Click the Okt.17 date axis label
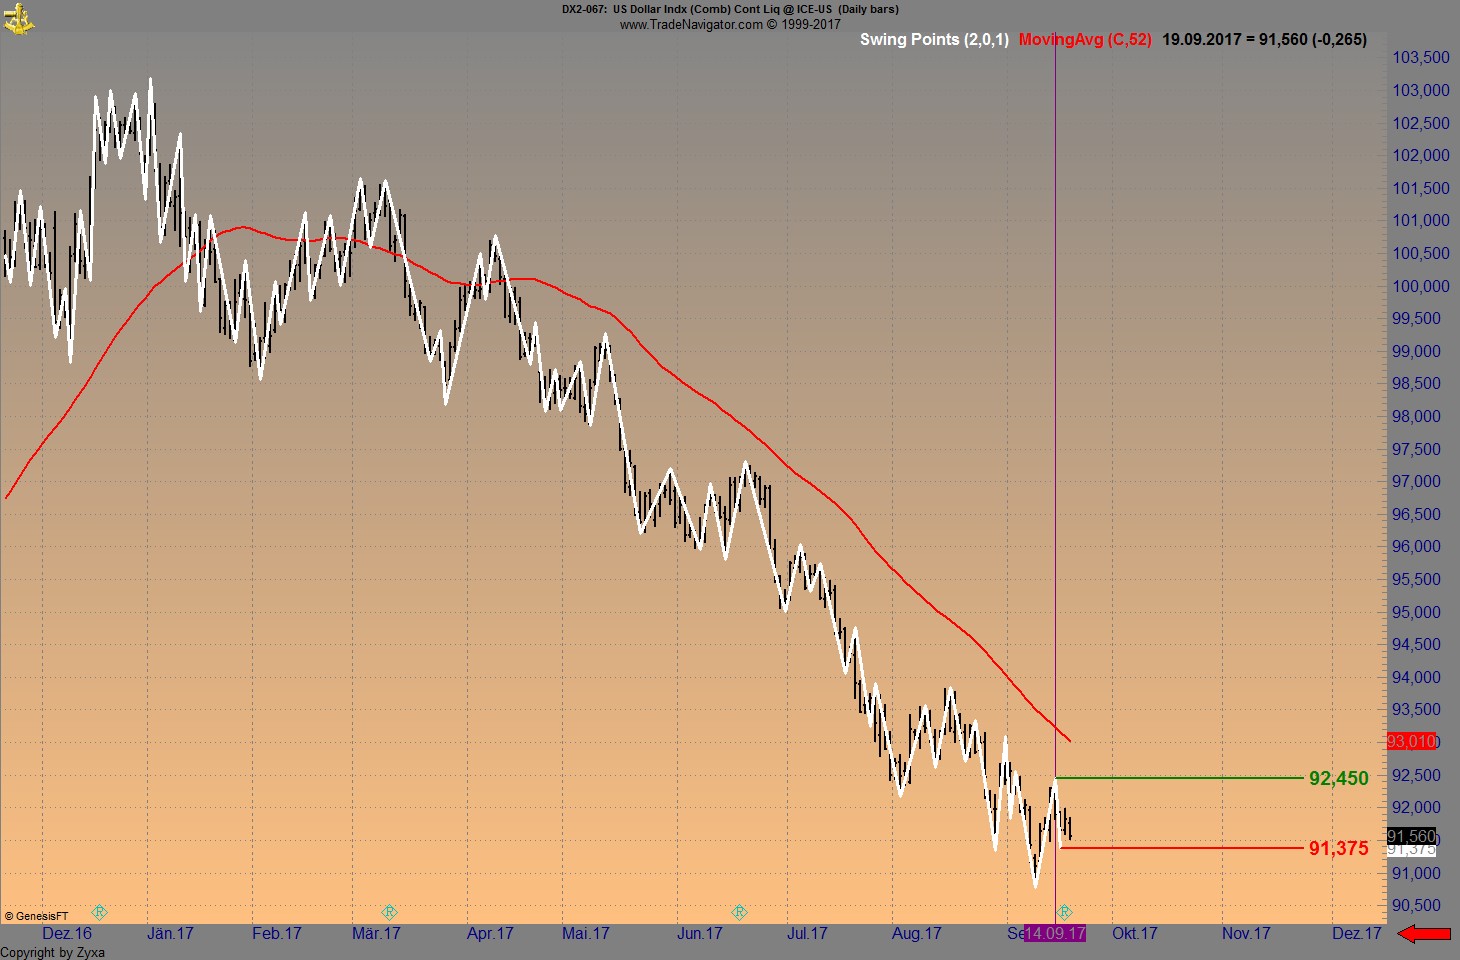 click(x=1135, y=933)
